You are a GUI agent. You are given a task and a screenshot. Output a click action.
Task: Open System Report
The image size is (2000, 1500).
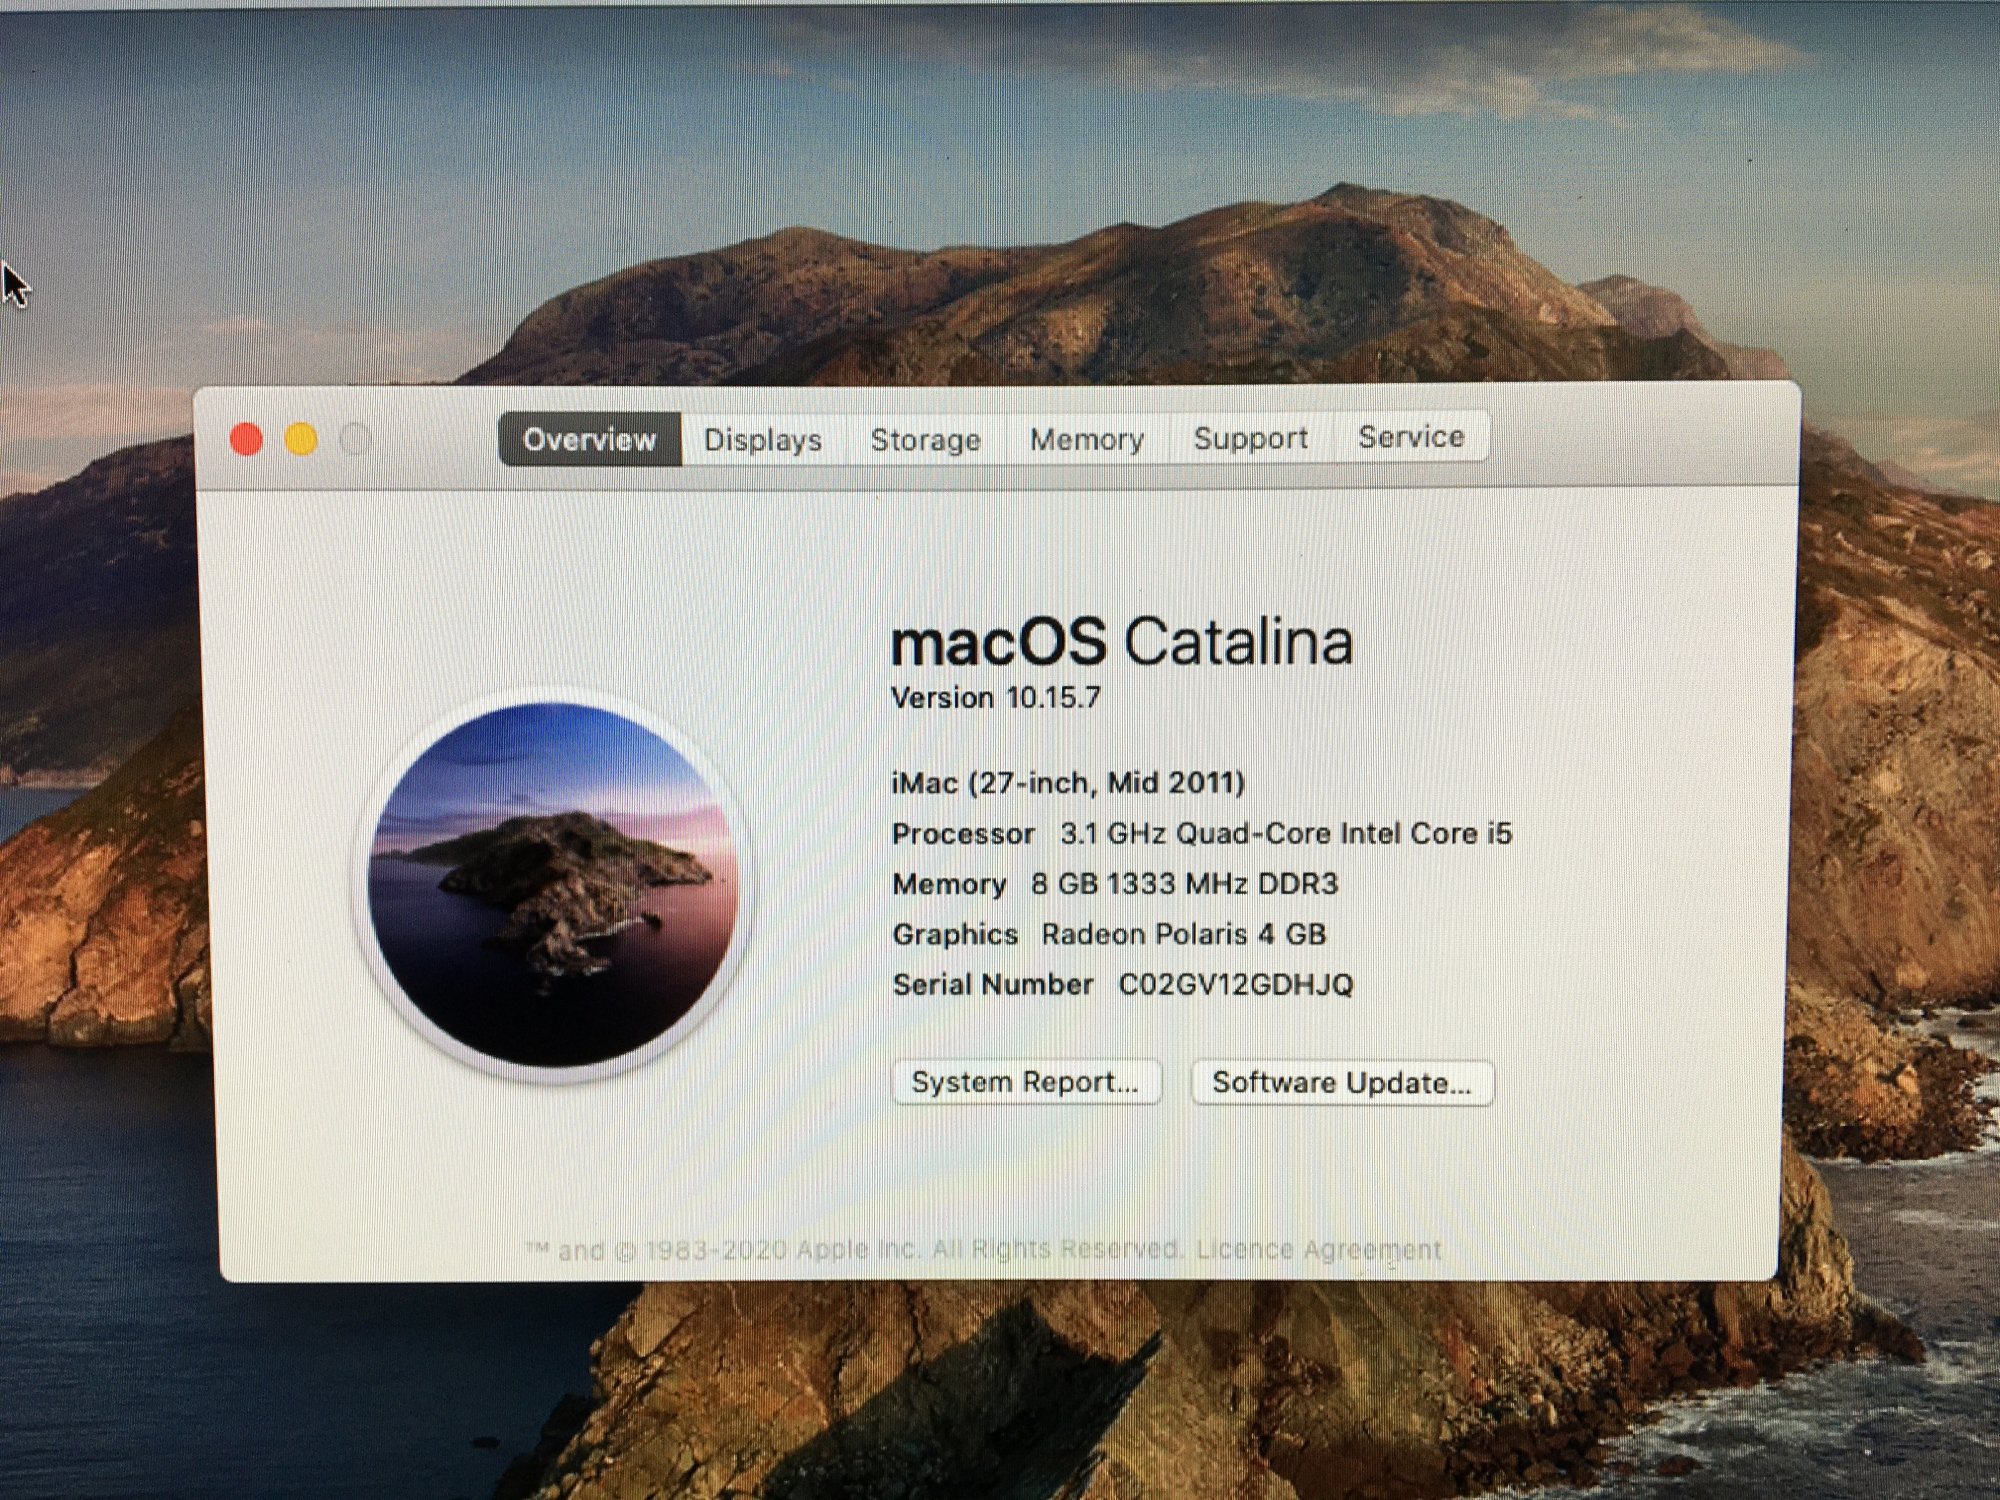click(x=1026, y=1082)
